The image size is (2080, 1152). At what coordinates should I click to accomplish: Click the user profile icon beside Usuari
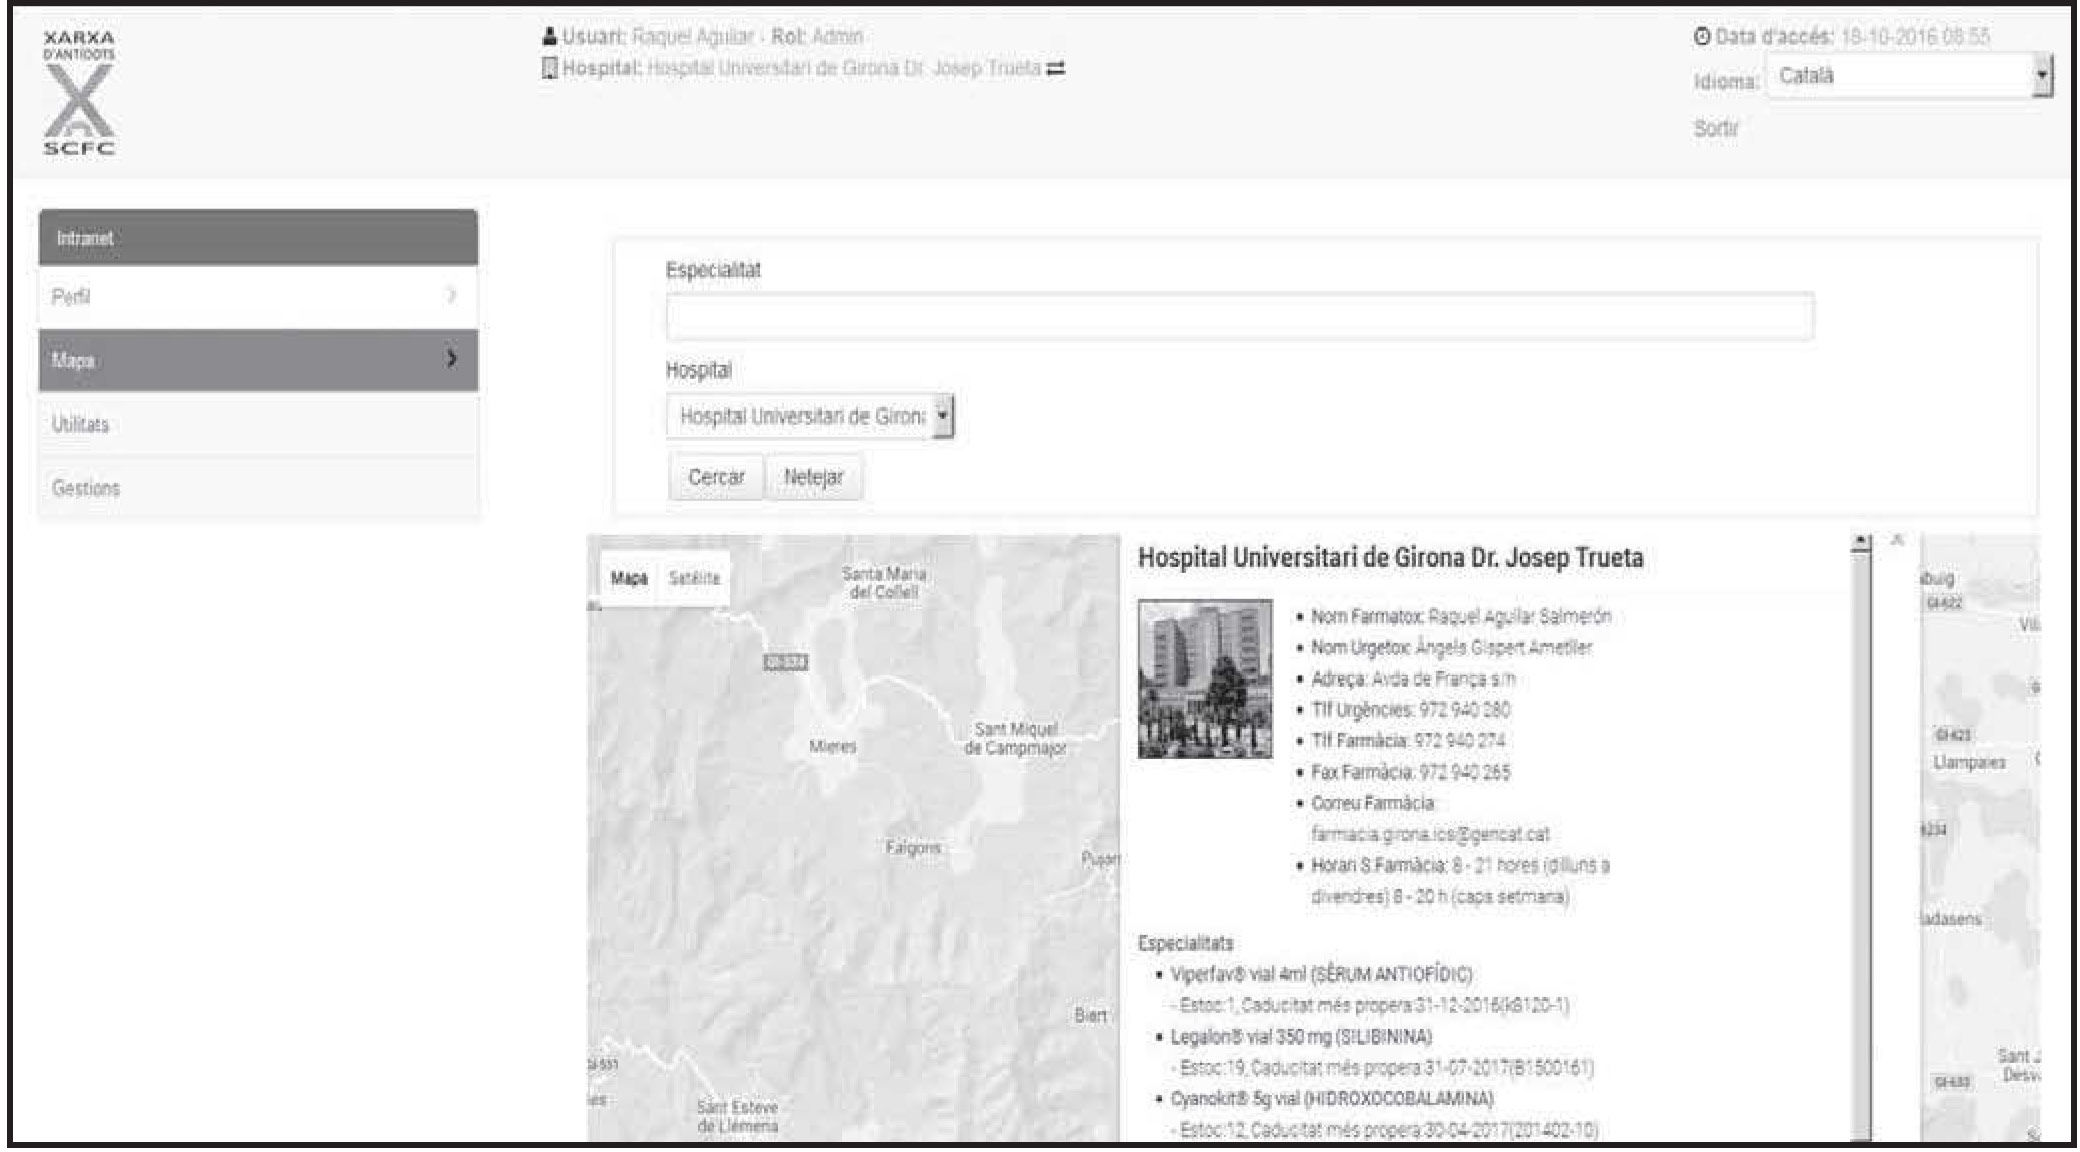pyautogui.click(x=549, y=37)
